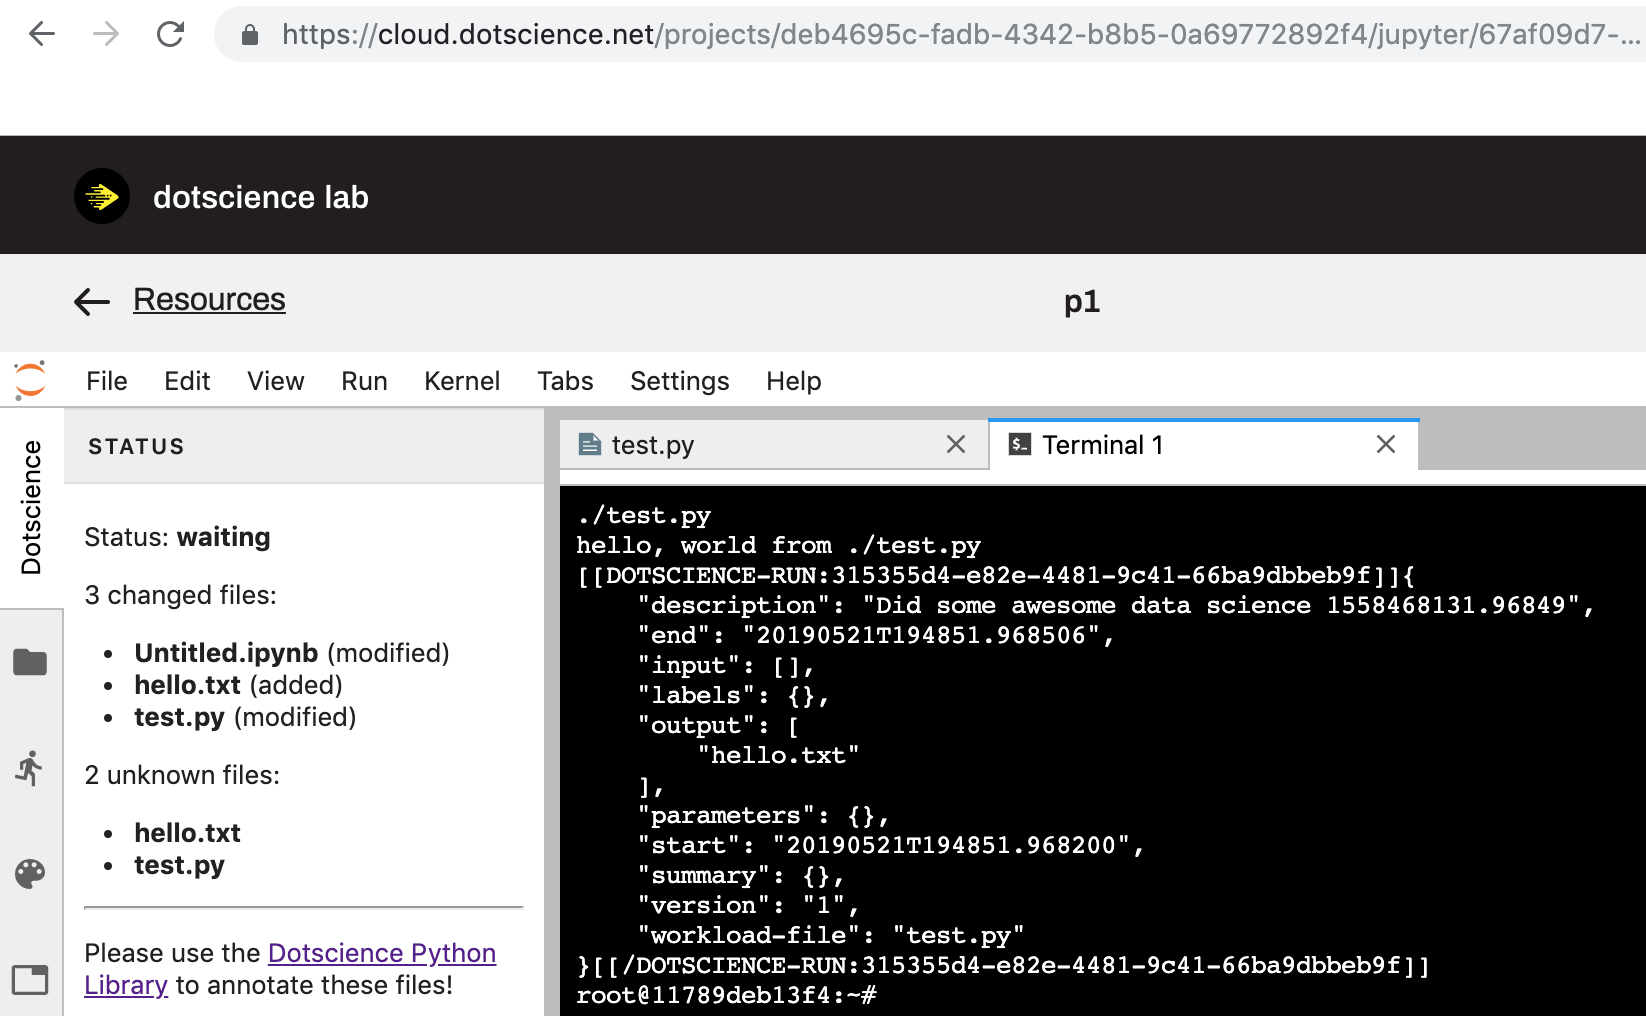
Task: Open the Run menu
Action: (364, 381)
